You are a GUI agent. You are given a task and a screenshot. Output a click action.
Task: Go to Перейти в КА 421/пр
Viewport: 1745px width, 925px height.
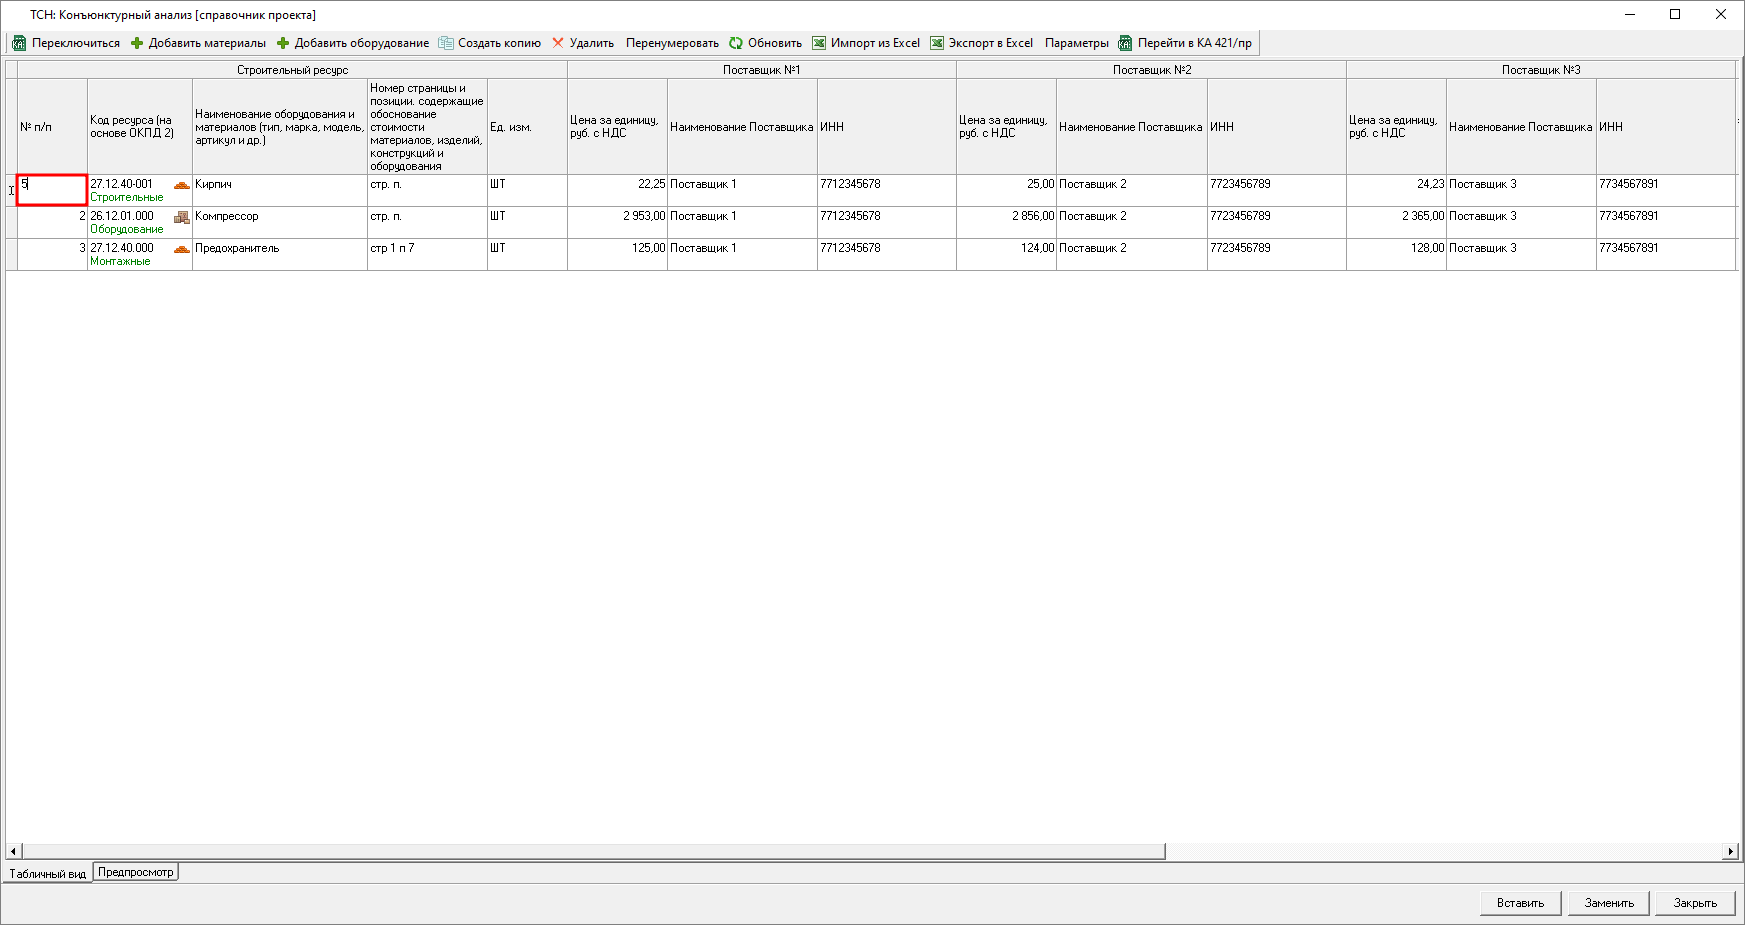(x=1185, y=43)
